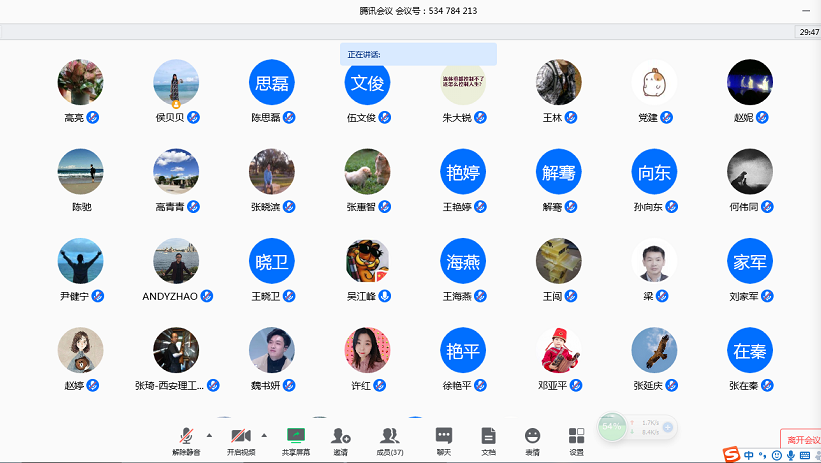Viewport: 821px width, 463px height.
Task: Click the Sogou input method S icon
Action: point(733,455)
